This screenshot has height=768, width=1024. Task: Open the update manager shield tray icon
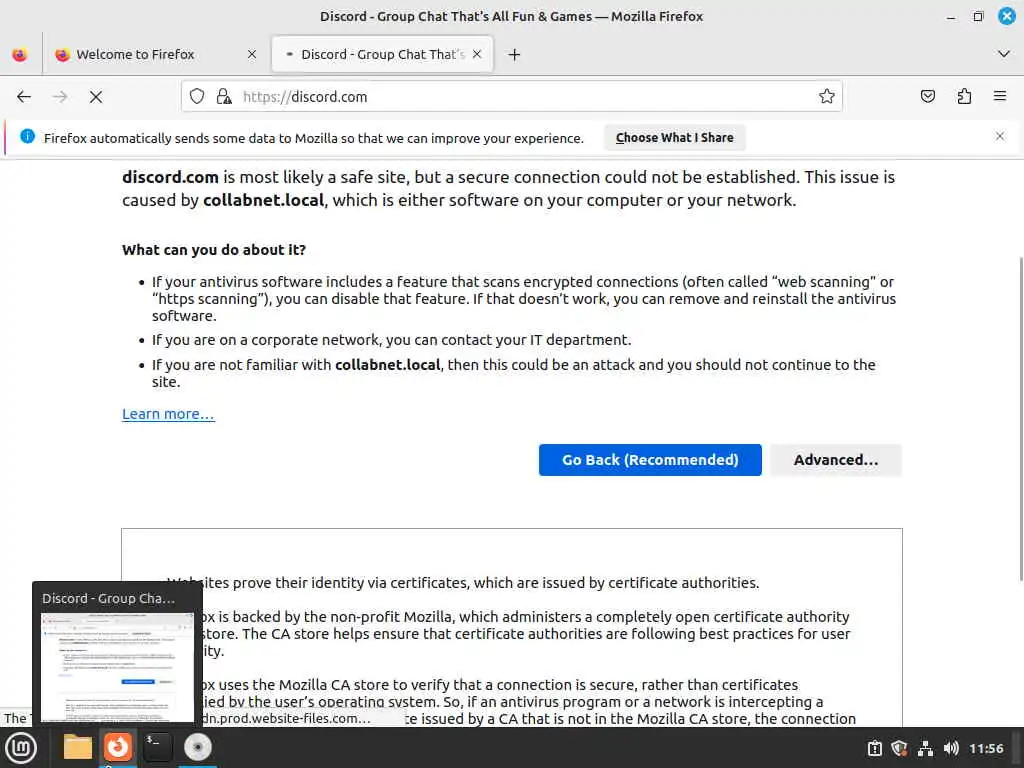click(899, 748)
